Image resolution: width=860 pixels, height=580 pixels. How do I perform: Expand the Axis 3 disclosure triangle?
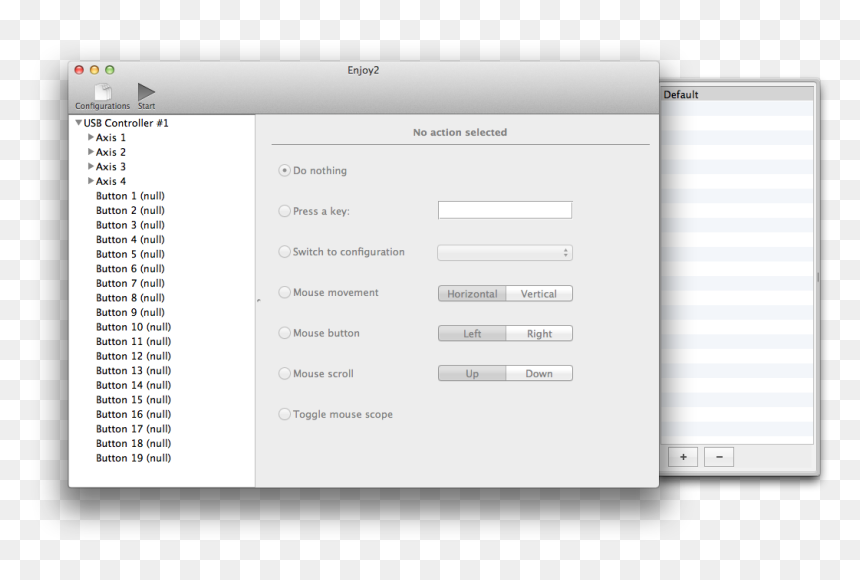(x=90, y=166)
